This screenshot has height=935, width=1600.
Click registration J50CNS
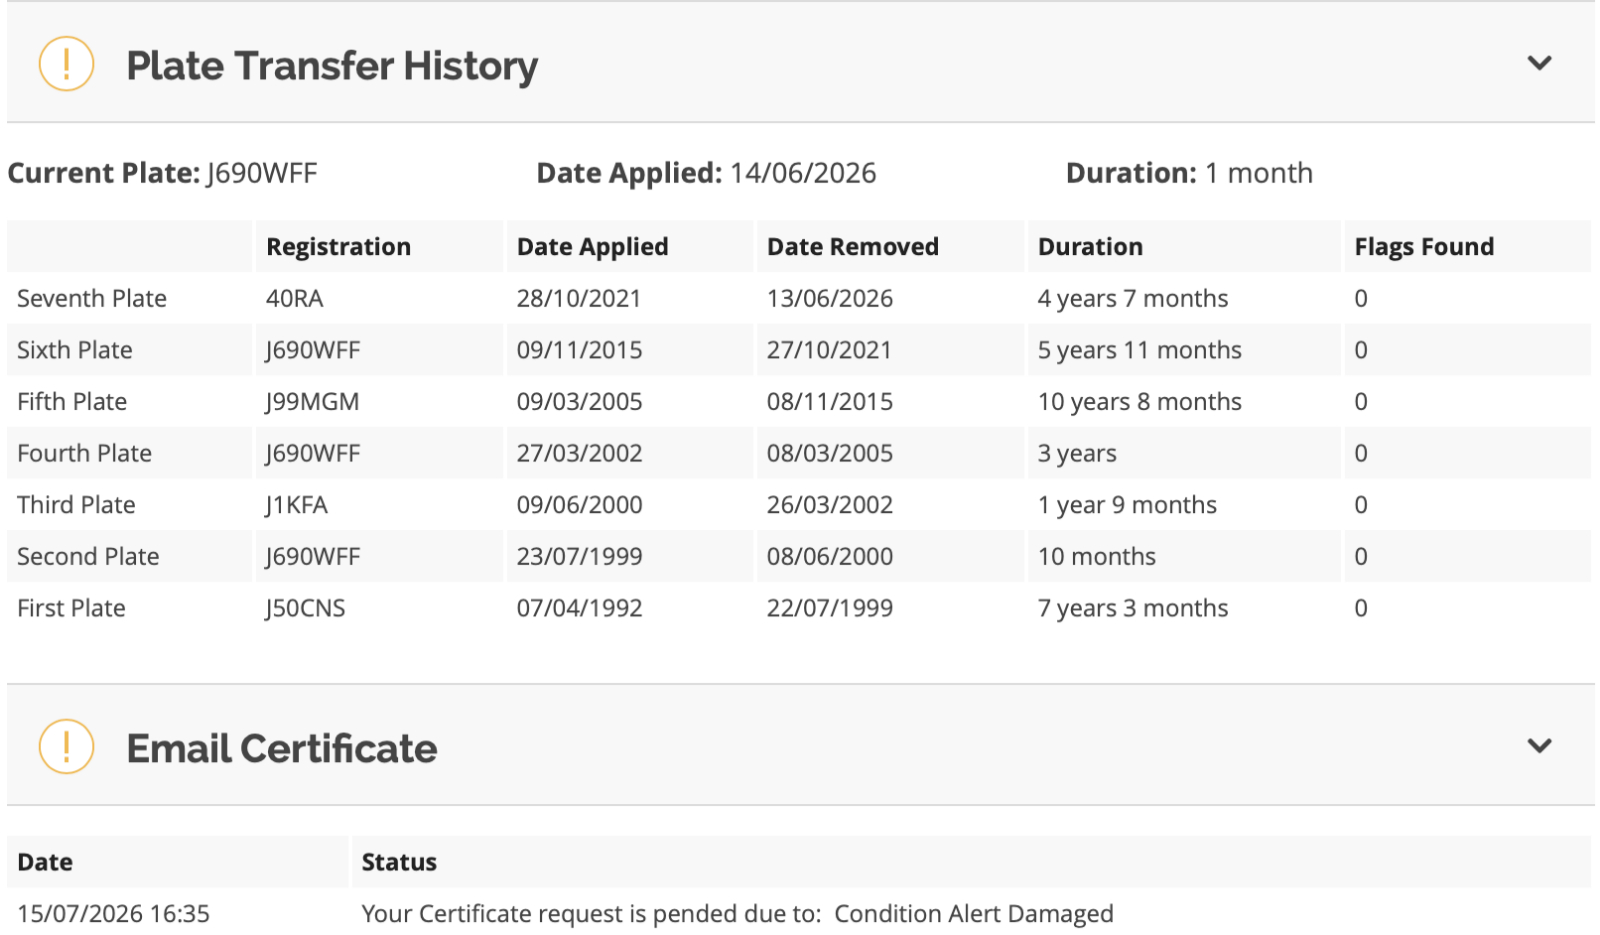(305, 608)
